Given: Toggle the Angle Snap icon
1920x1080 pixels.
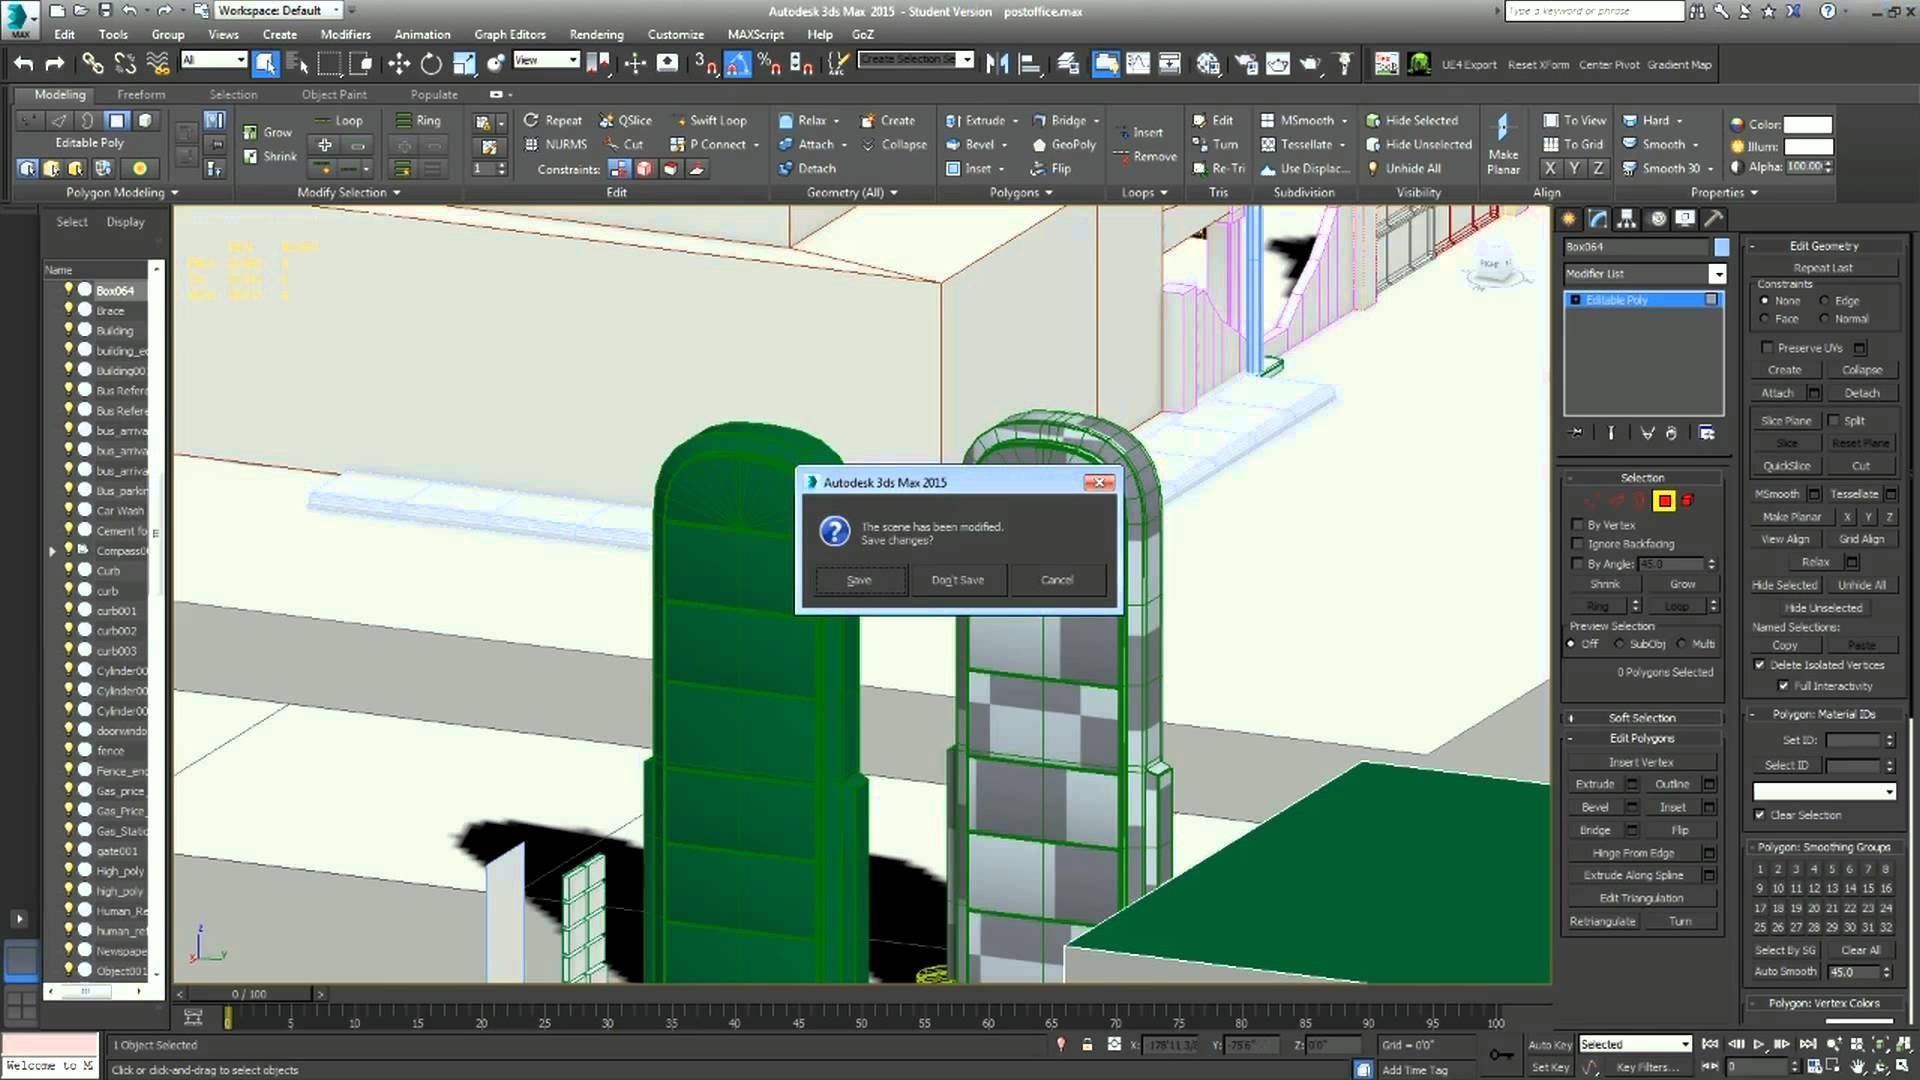Looking at the screenshot, I should tap(737, 64).
